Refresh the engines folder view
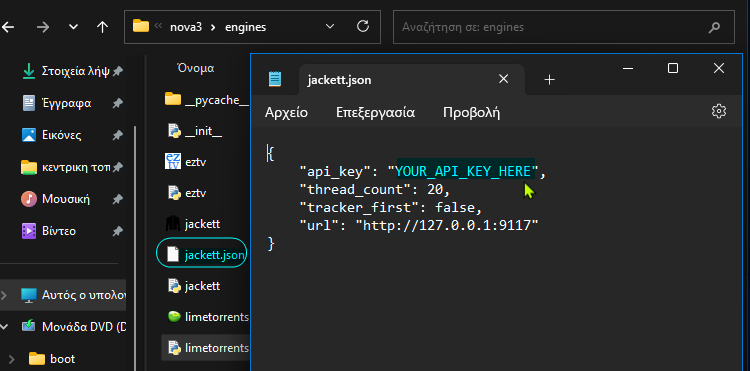This screenshot has width=750, height=371. 363,27
